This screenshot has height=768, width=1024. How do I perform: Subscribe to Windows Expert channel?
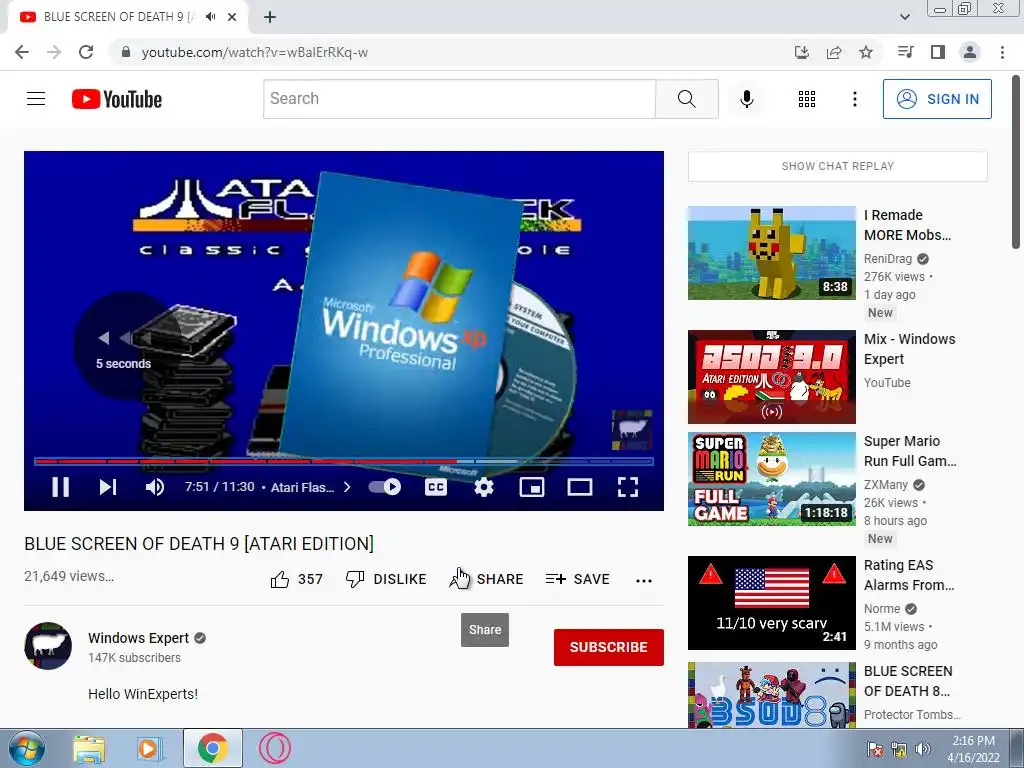pos(609,647)
